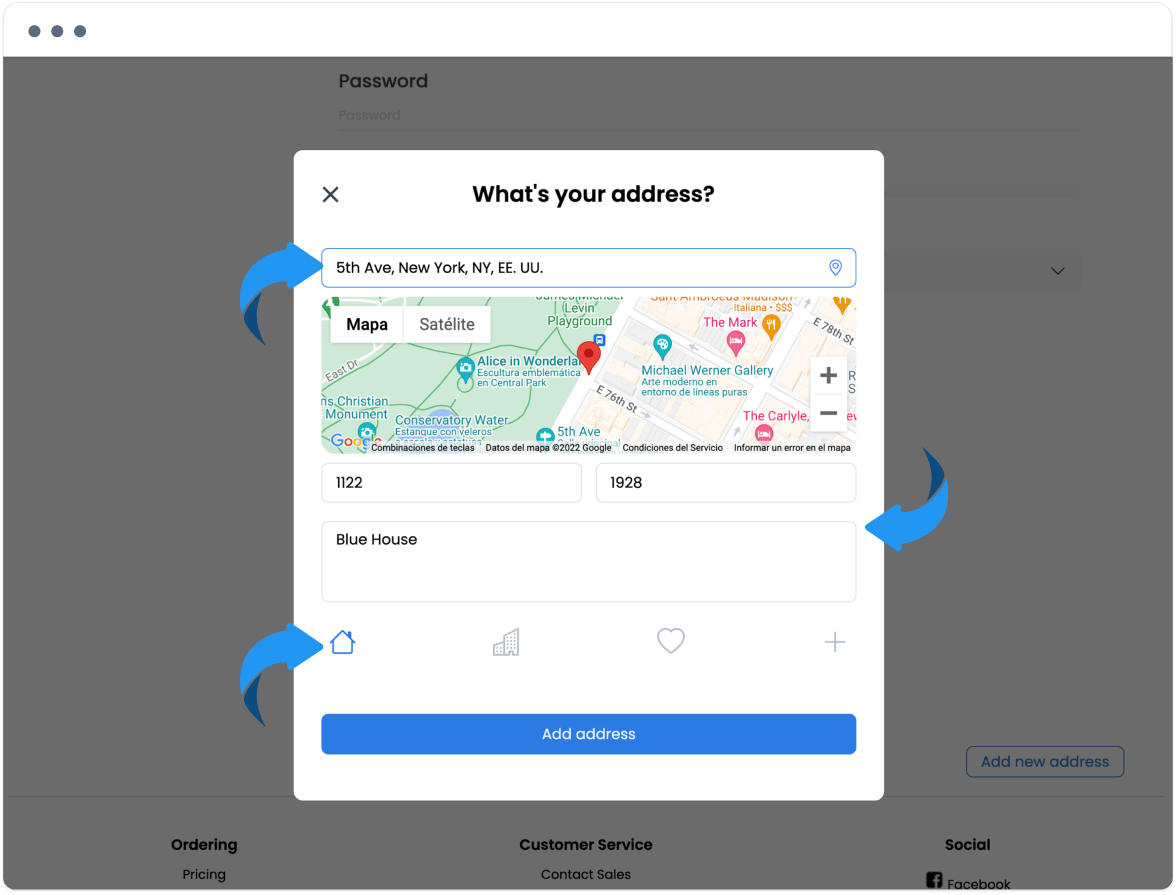The width and height of the screenshot is (1176, 895).
Task: Click the 5th Ave station marker on map
Action: pyautogui.click(x=545, y=435)
